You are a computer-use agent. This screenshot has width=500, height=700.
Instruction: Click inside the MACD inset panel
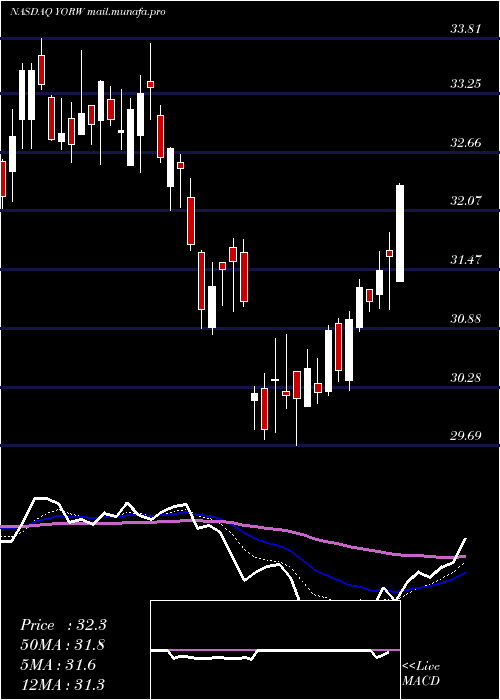[x=275, y=650]
